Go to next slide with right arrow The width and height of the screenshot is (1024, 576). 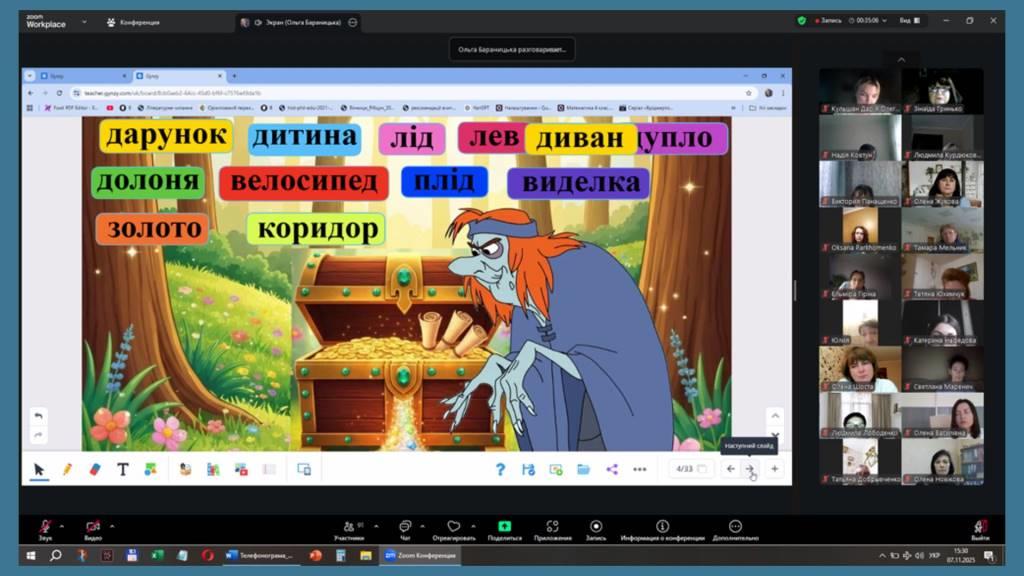(x=751, y=469)
